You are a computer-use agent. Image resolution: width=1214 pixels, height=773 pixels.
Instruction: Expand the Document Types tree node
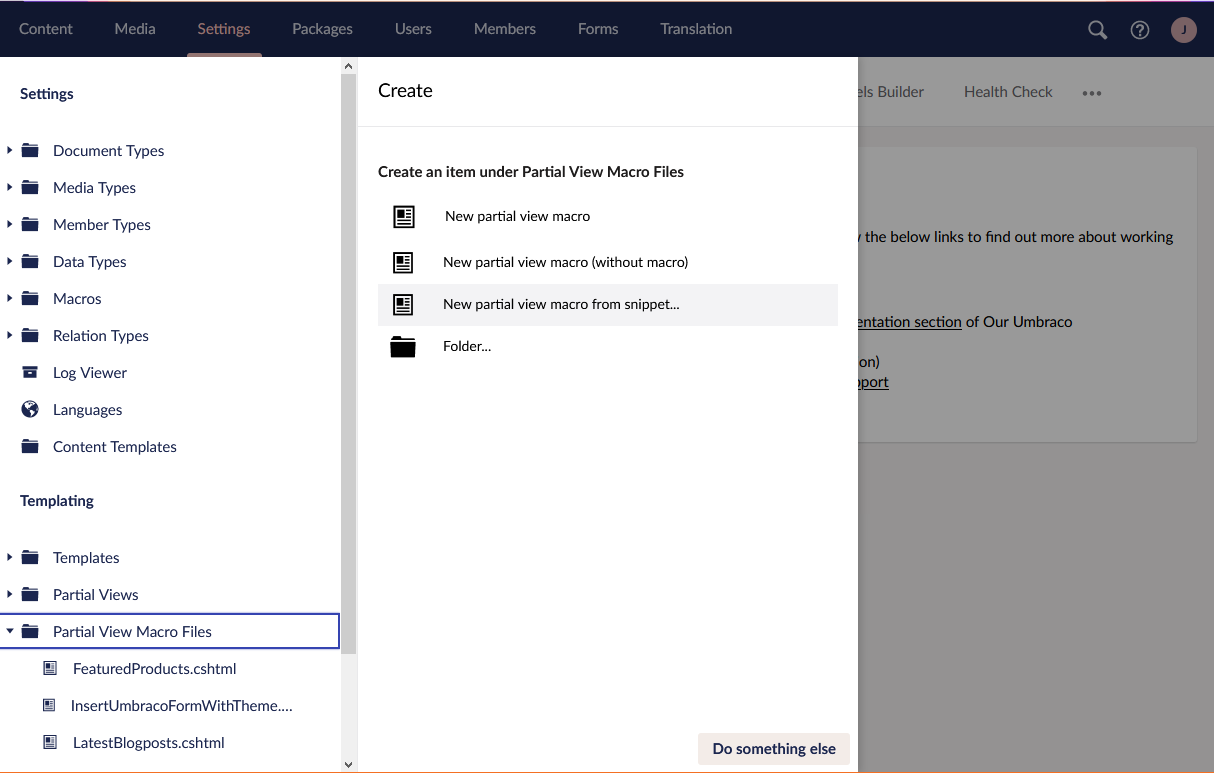10,151
